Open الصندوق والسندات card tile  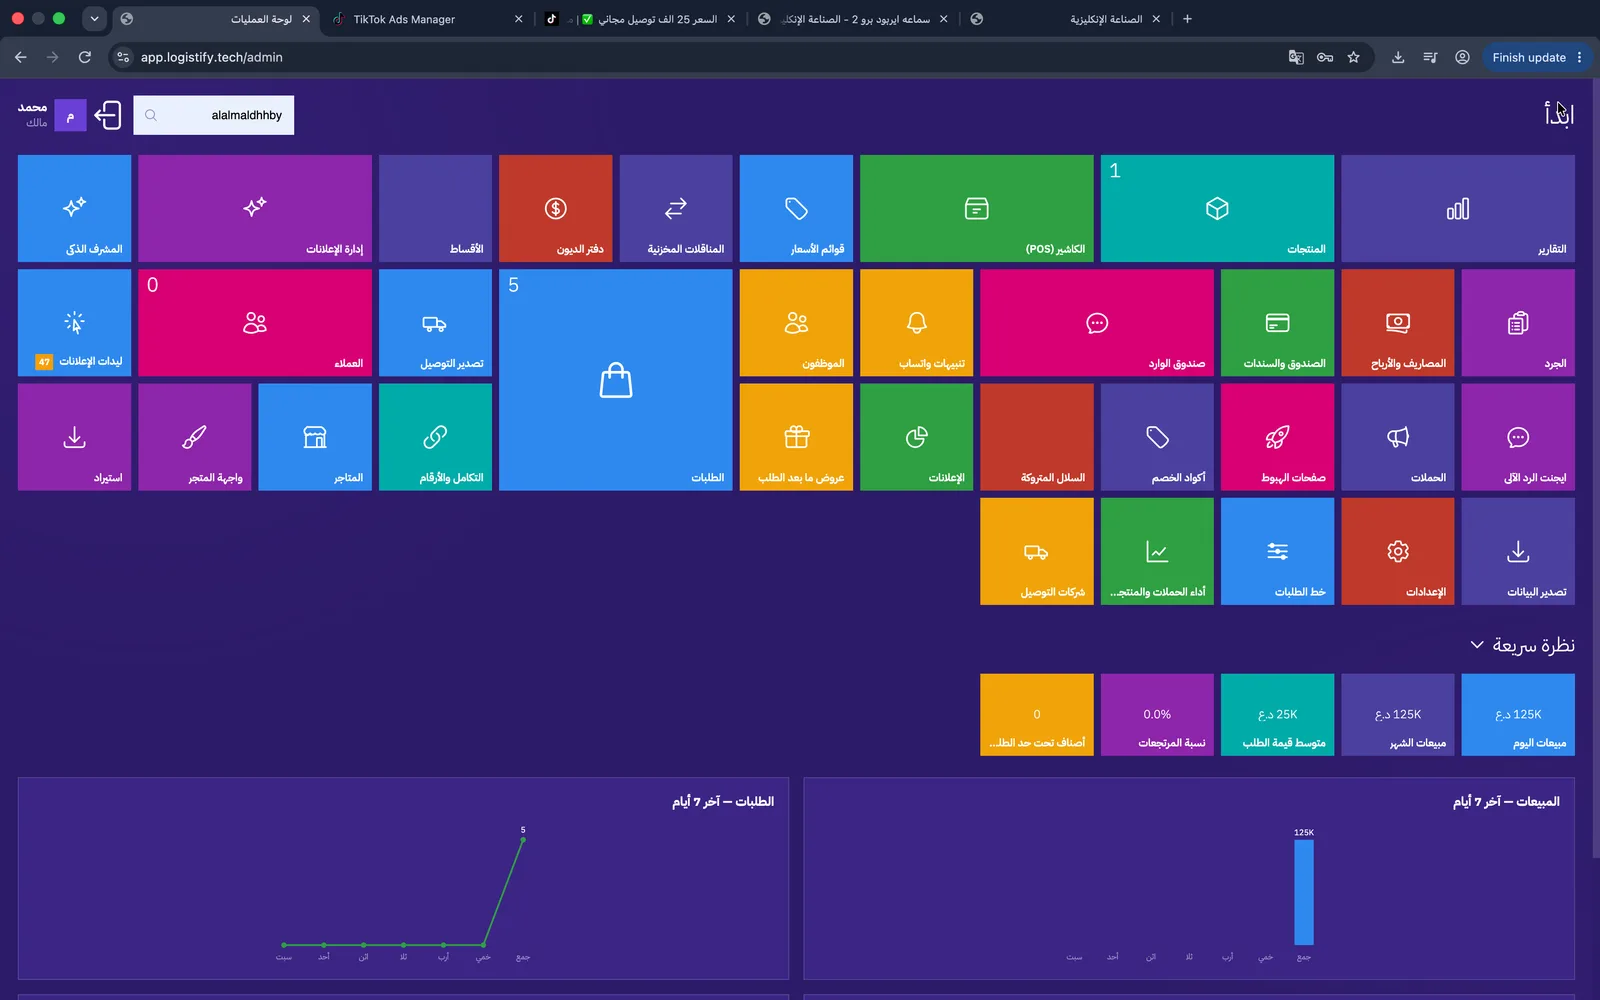[1277, 323]
